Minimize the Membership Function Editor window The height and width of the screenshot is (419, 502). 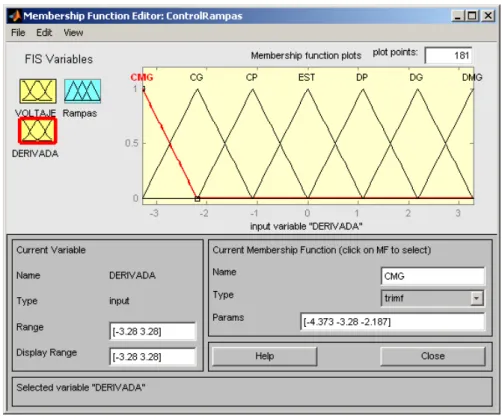pos(458,16)
